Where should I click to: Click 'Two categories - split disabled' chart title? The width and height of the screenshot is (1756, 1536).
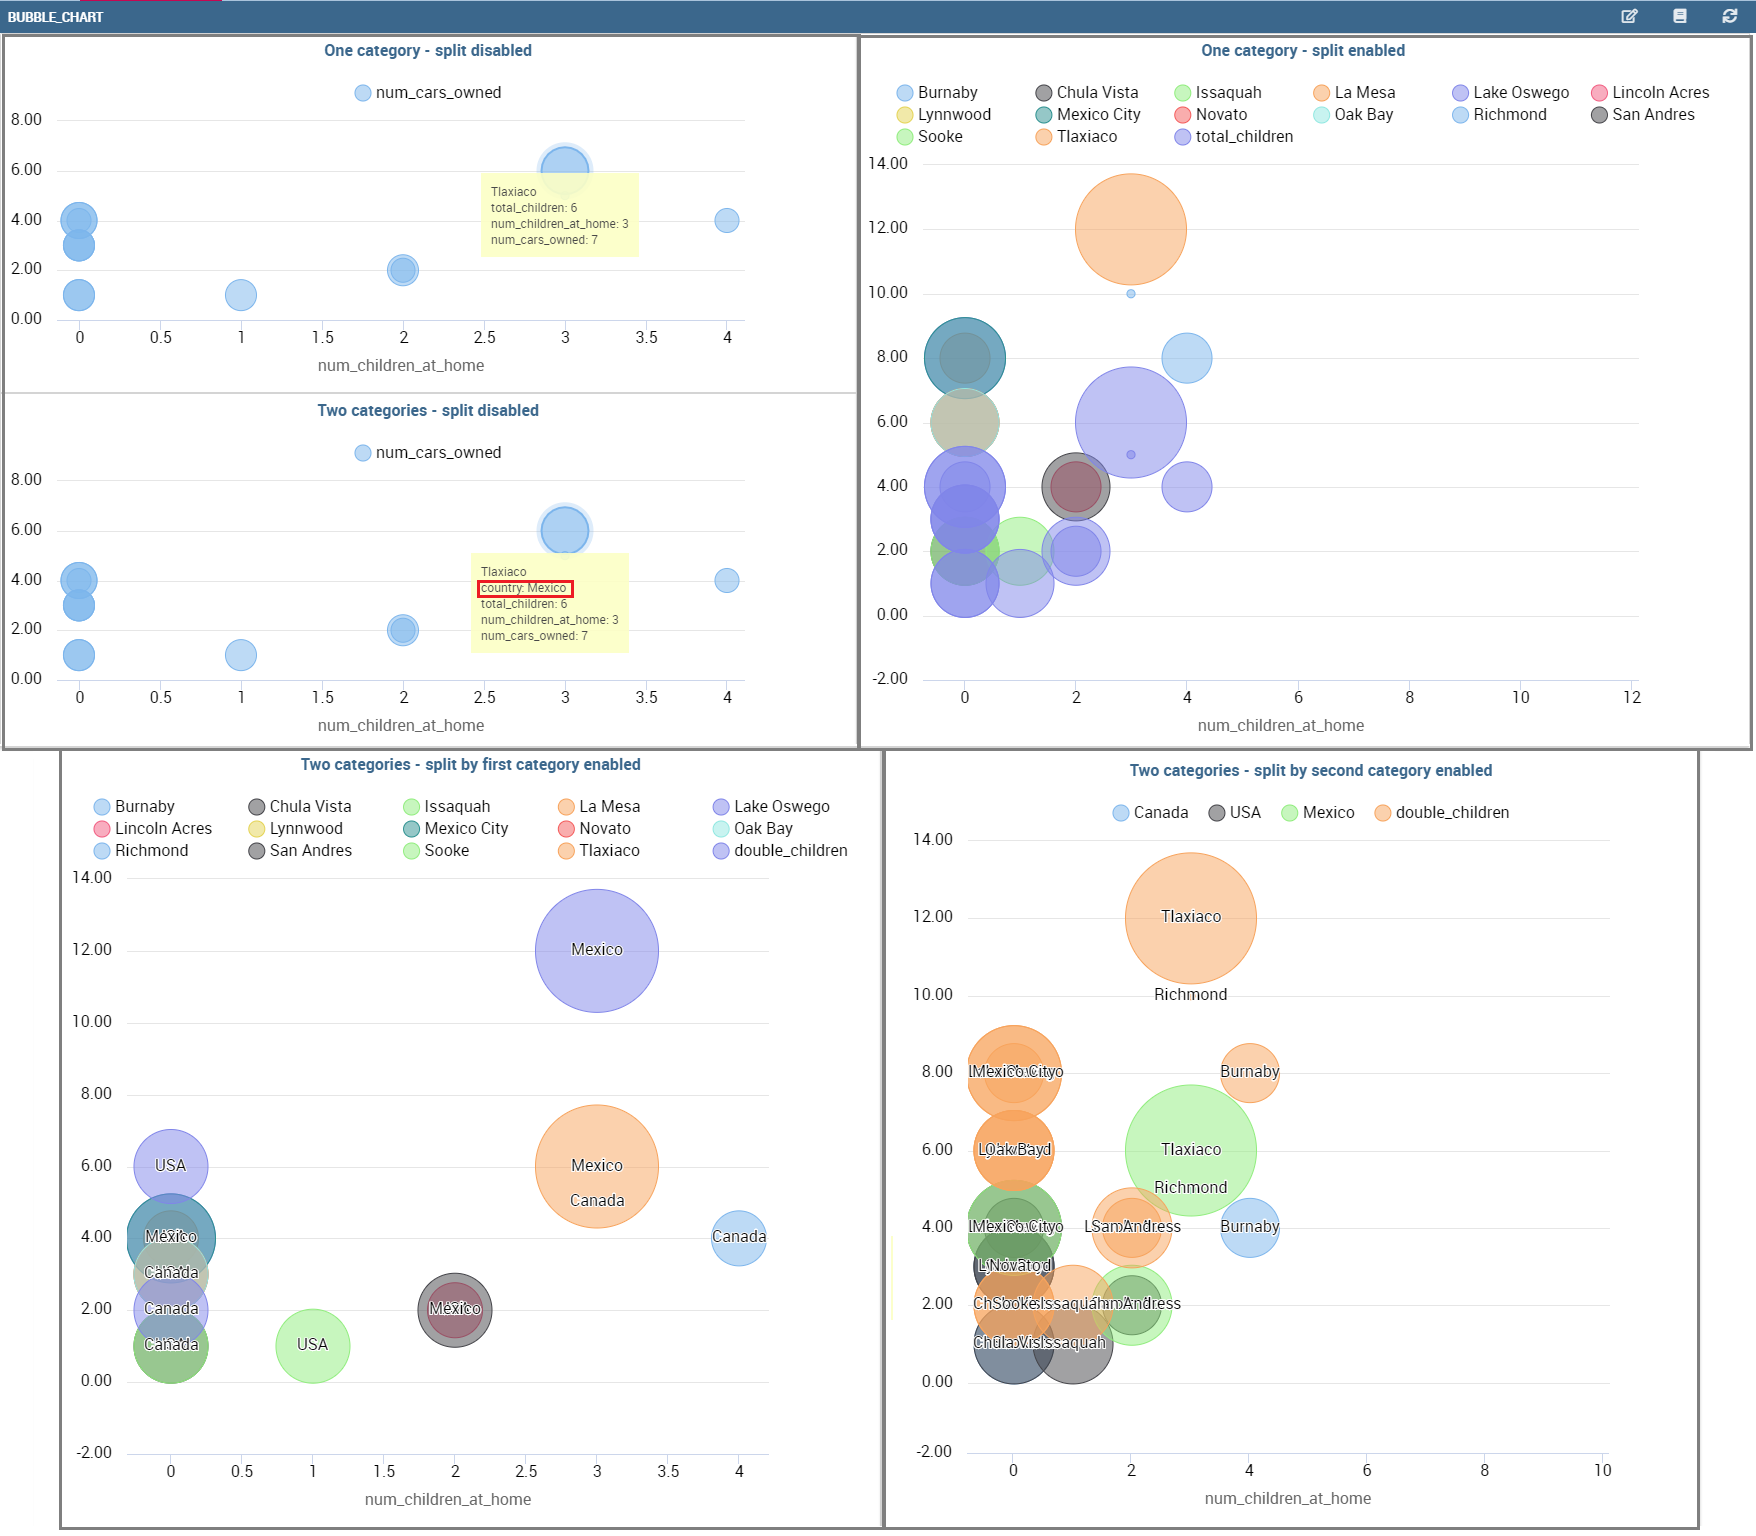coord(428,411)
